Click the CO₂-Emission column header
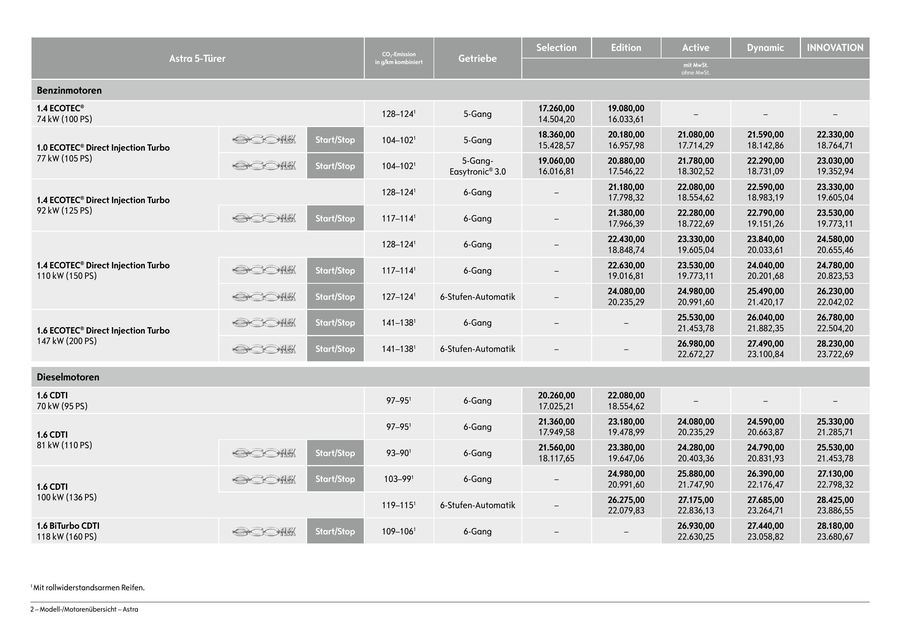The width and height of the screenshot is (900, 636). click(399, 59)
